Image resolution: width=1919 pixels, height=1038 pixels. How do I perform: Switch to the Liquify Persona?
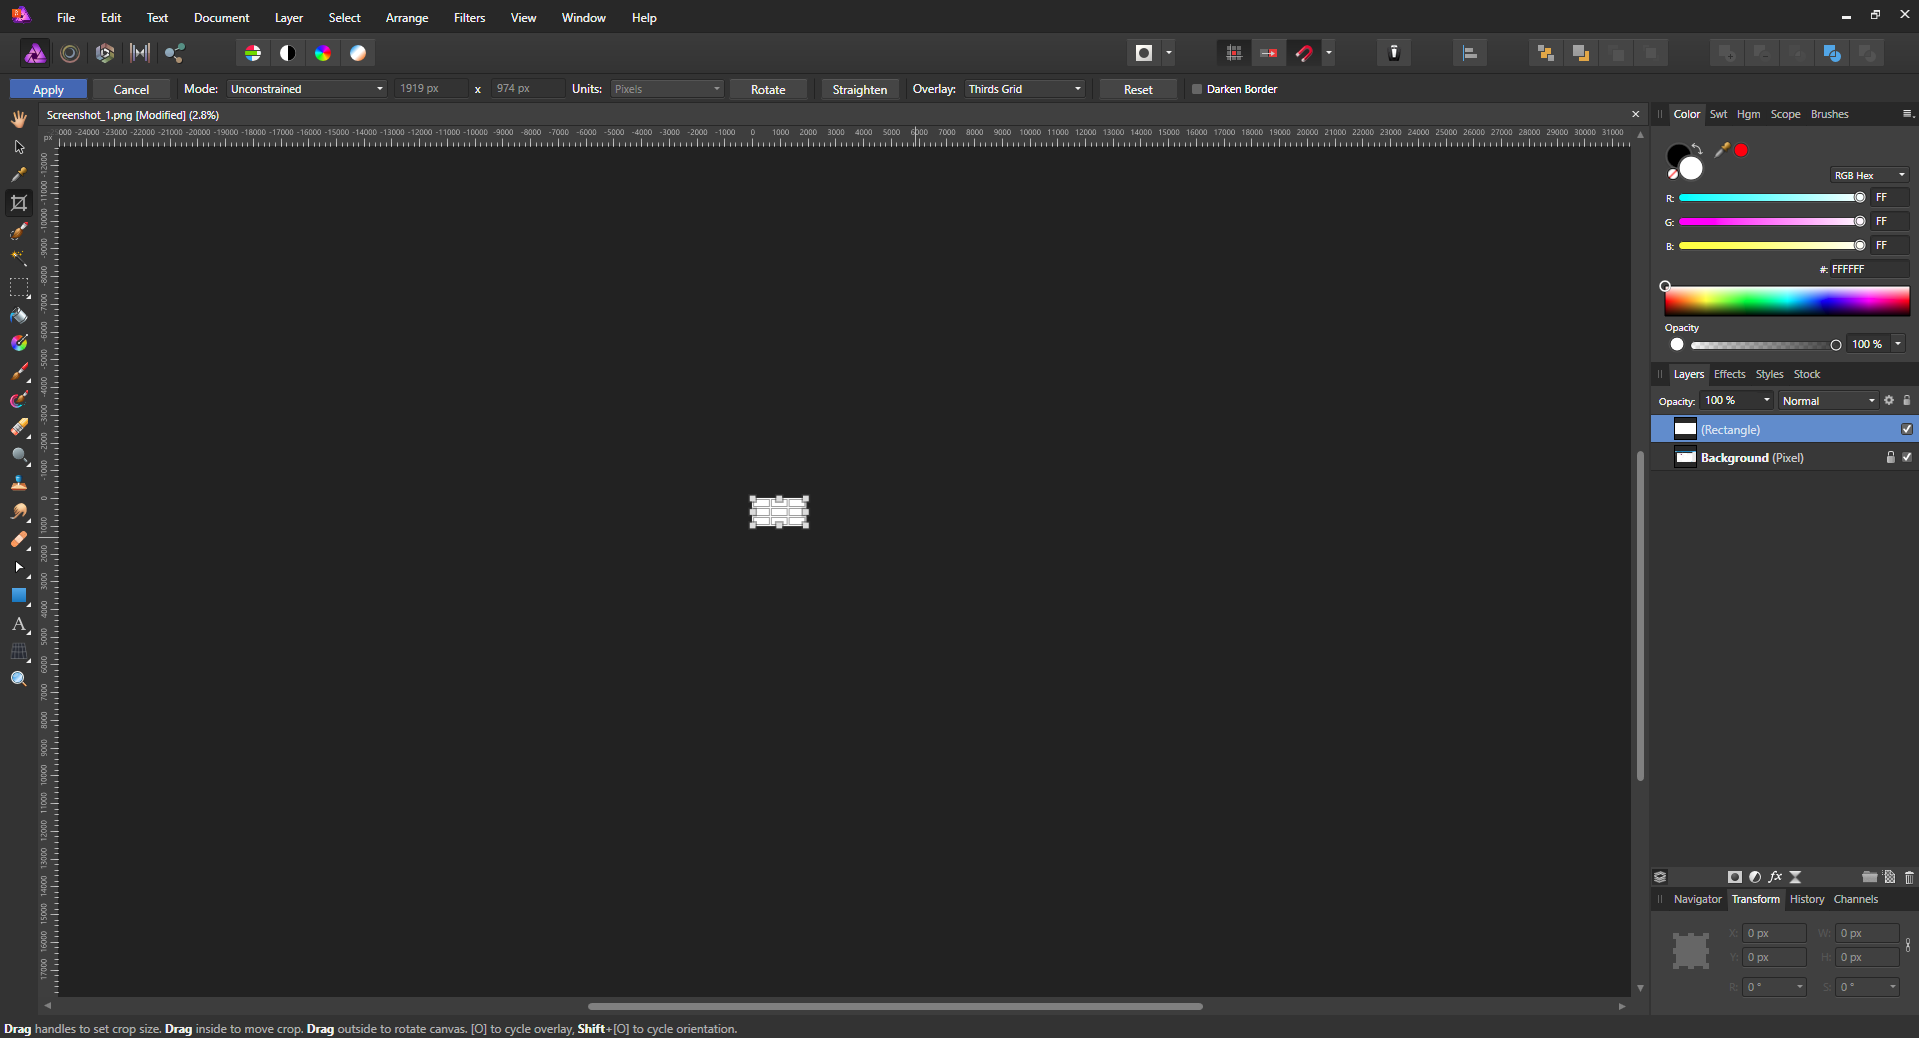coord(70,53)
